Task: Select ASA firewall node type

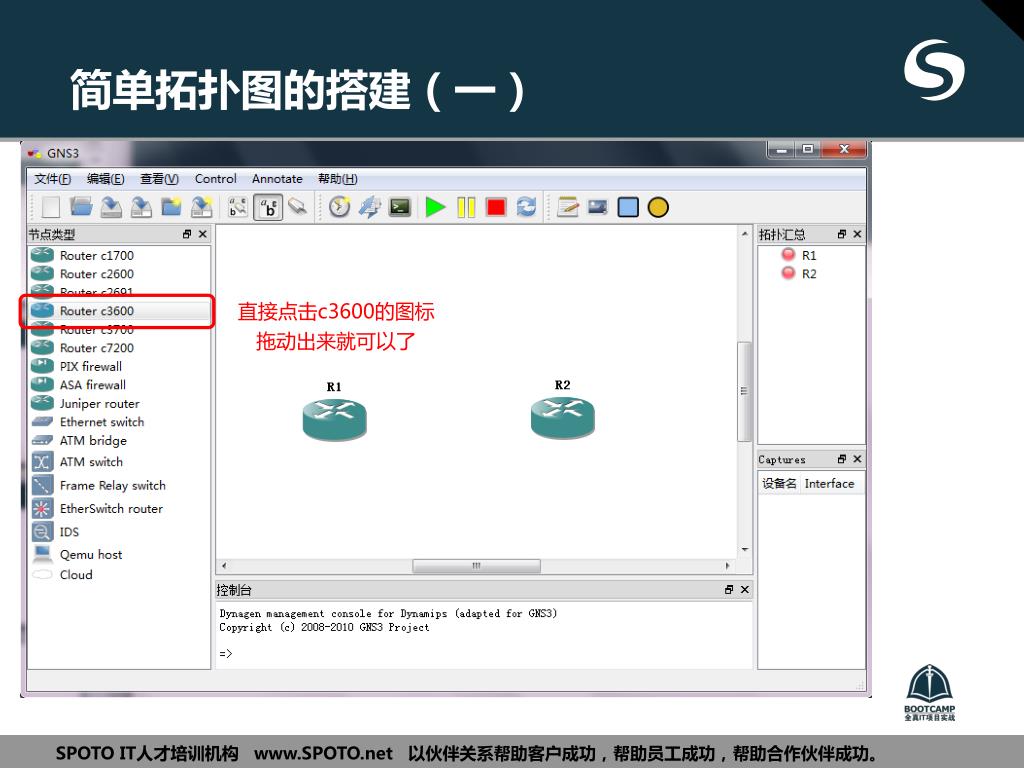Action: (119, 385)
